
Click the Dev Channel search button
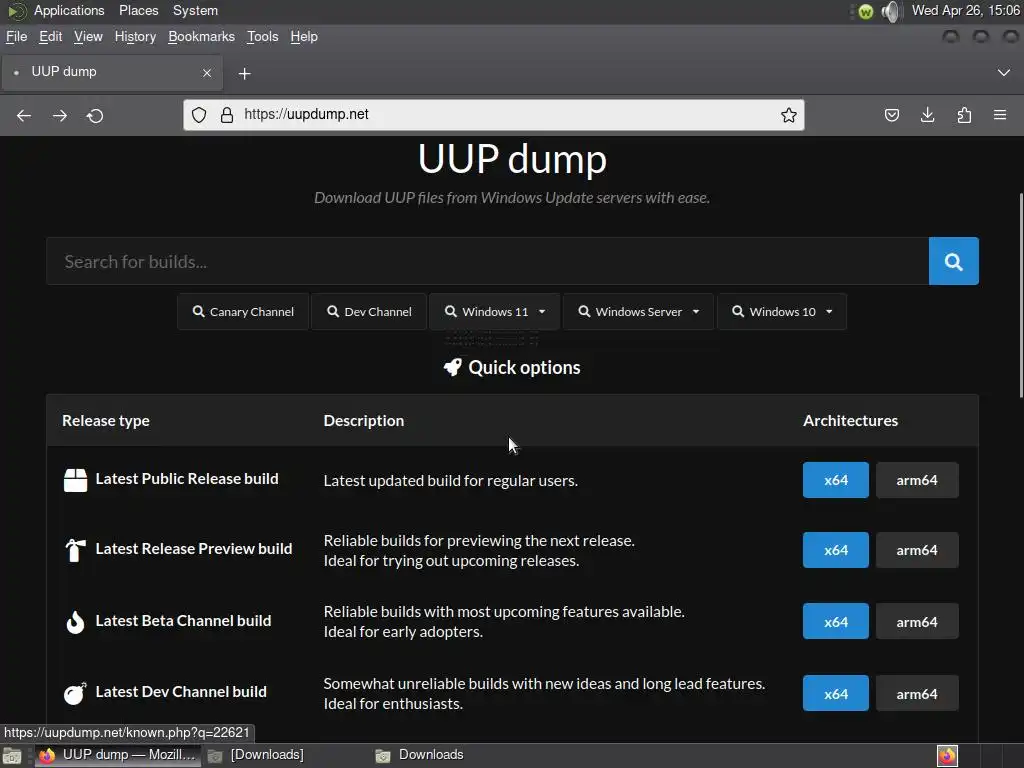(369, 312)
